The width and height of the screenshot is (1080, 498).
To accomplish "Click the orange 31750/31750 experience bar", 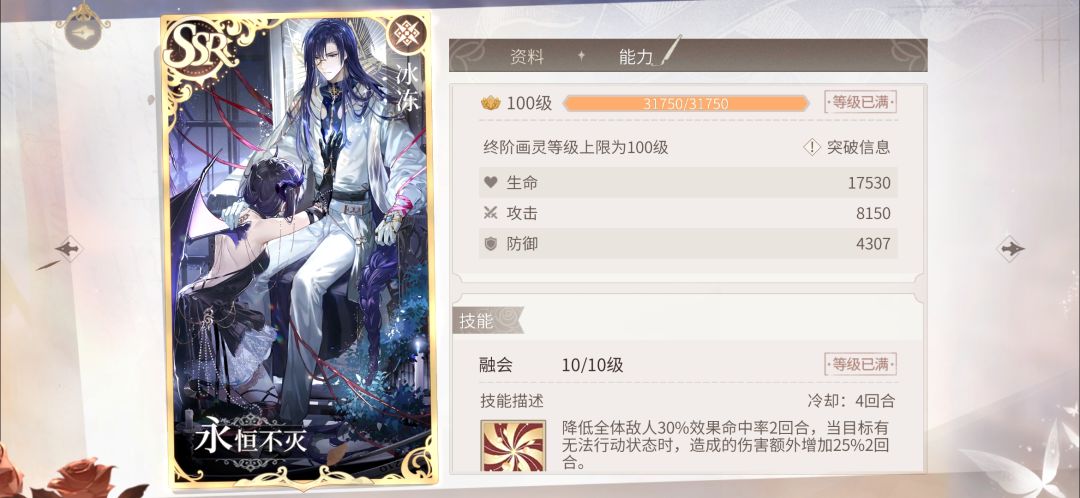I will (686, 103).
